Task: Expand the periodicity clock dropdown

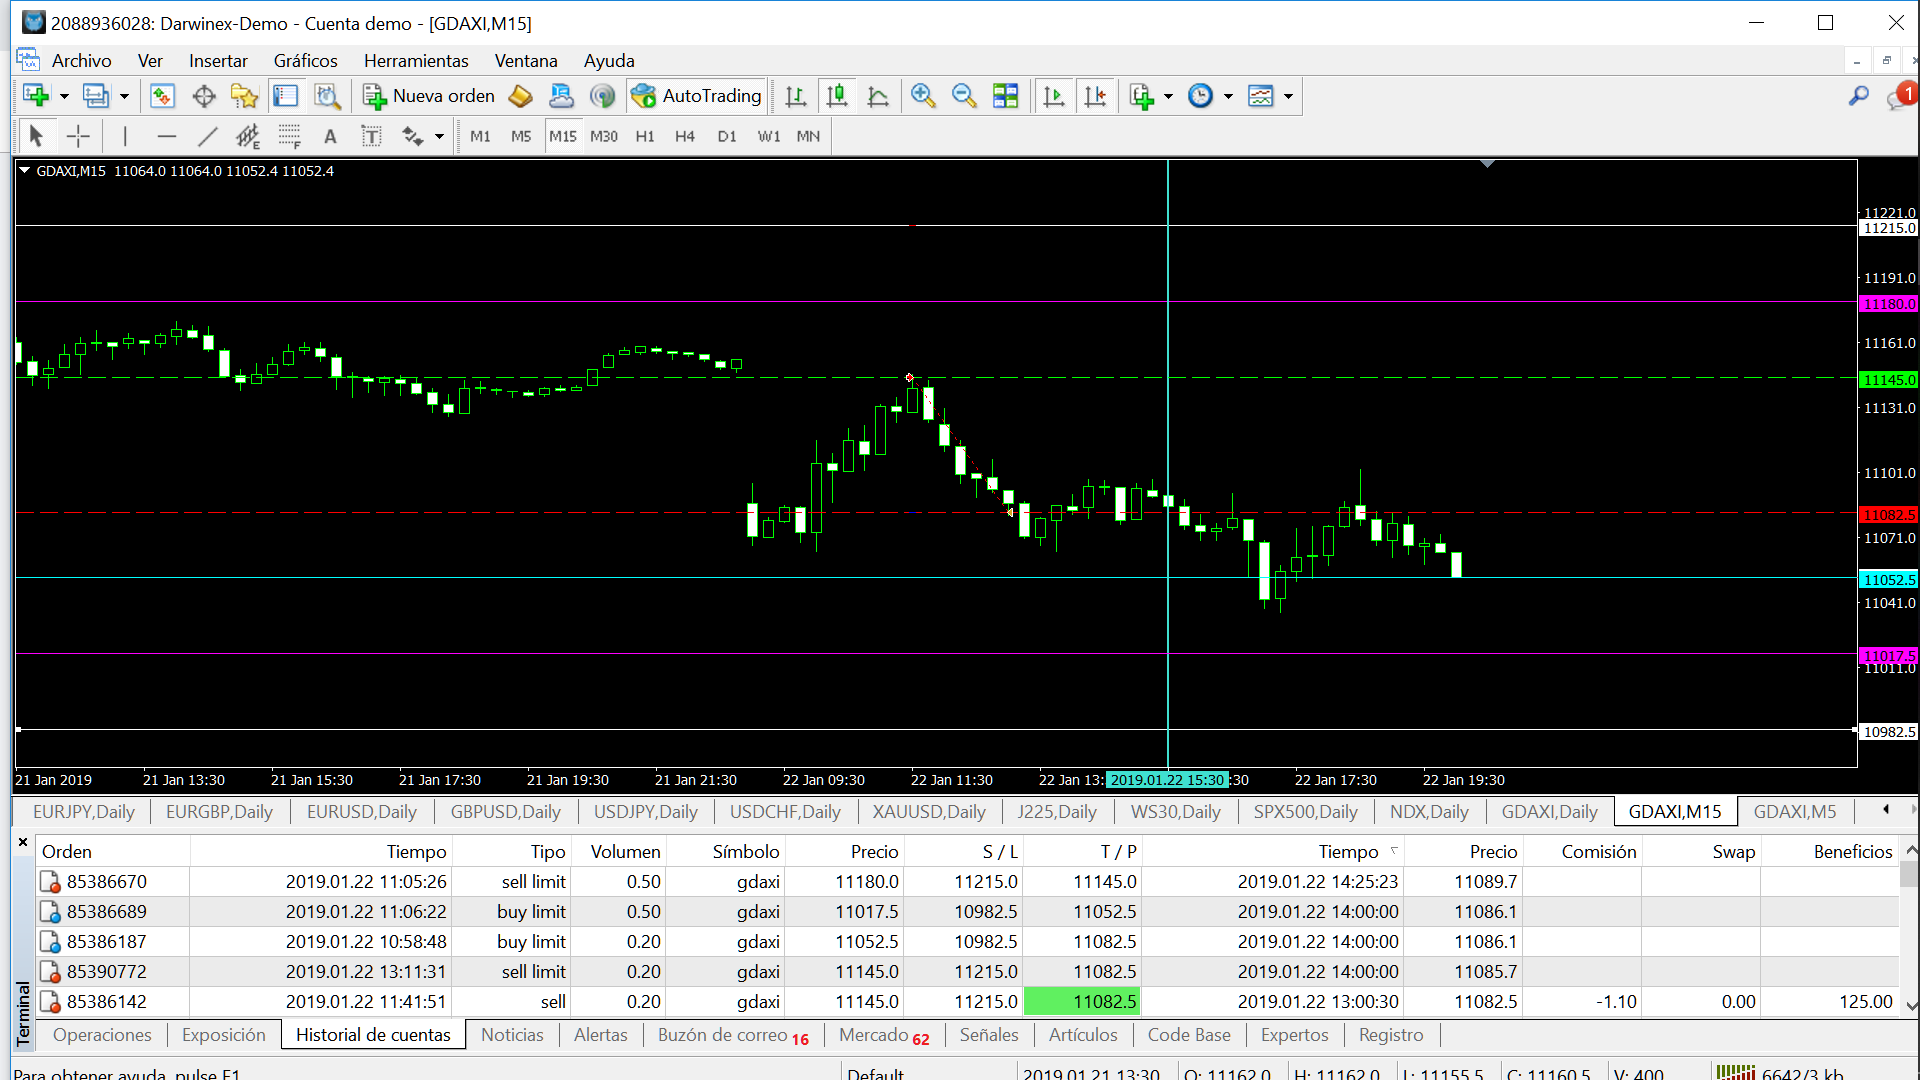Action: pyautogui.click(x=1228, y=96)
